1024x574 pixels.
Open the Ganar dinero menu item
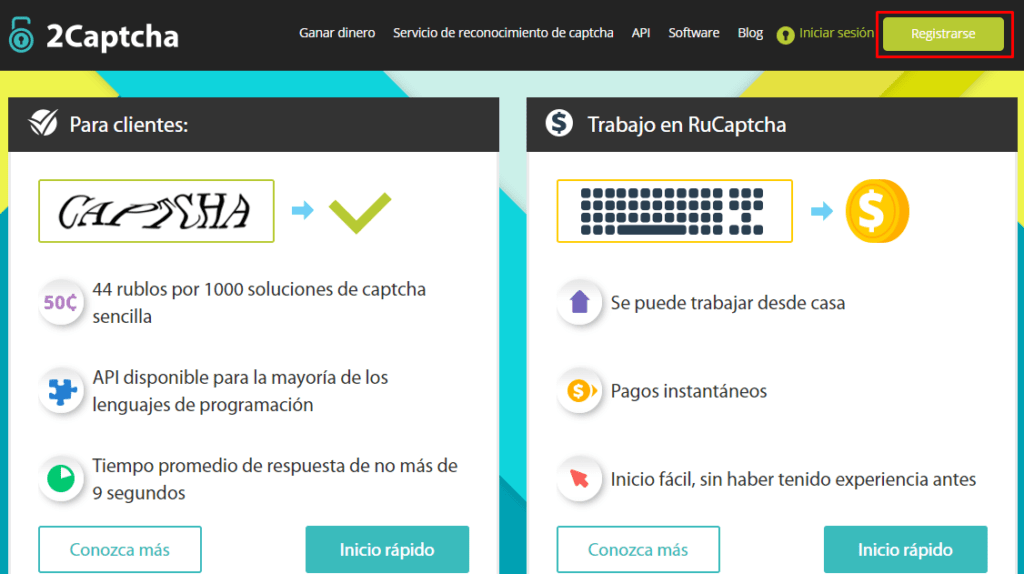[x=337, y=33]
